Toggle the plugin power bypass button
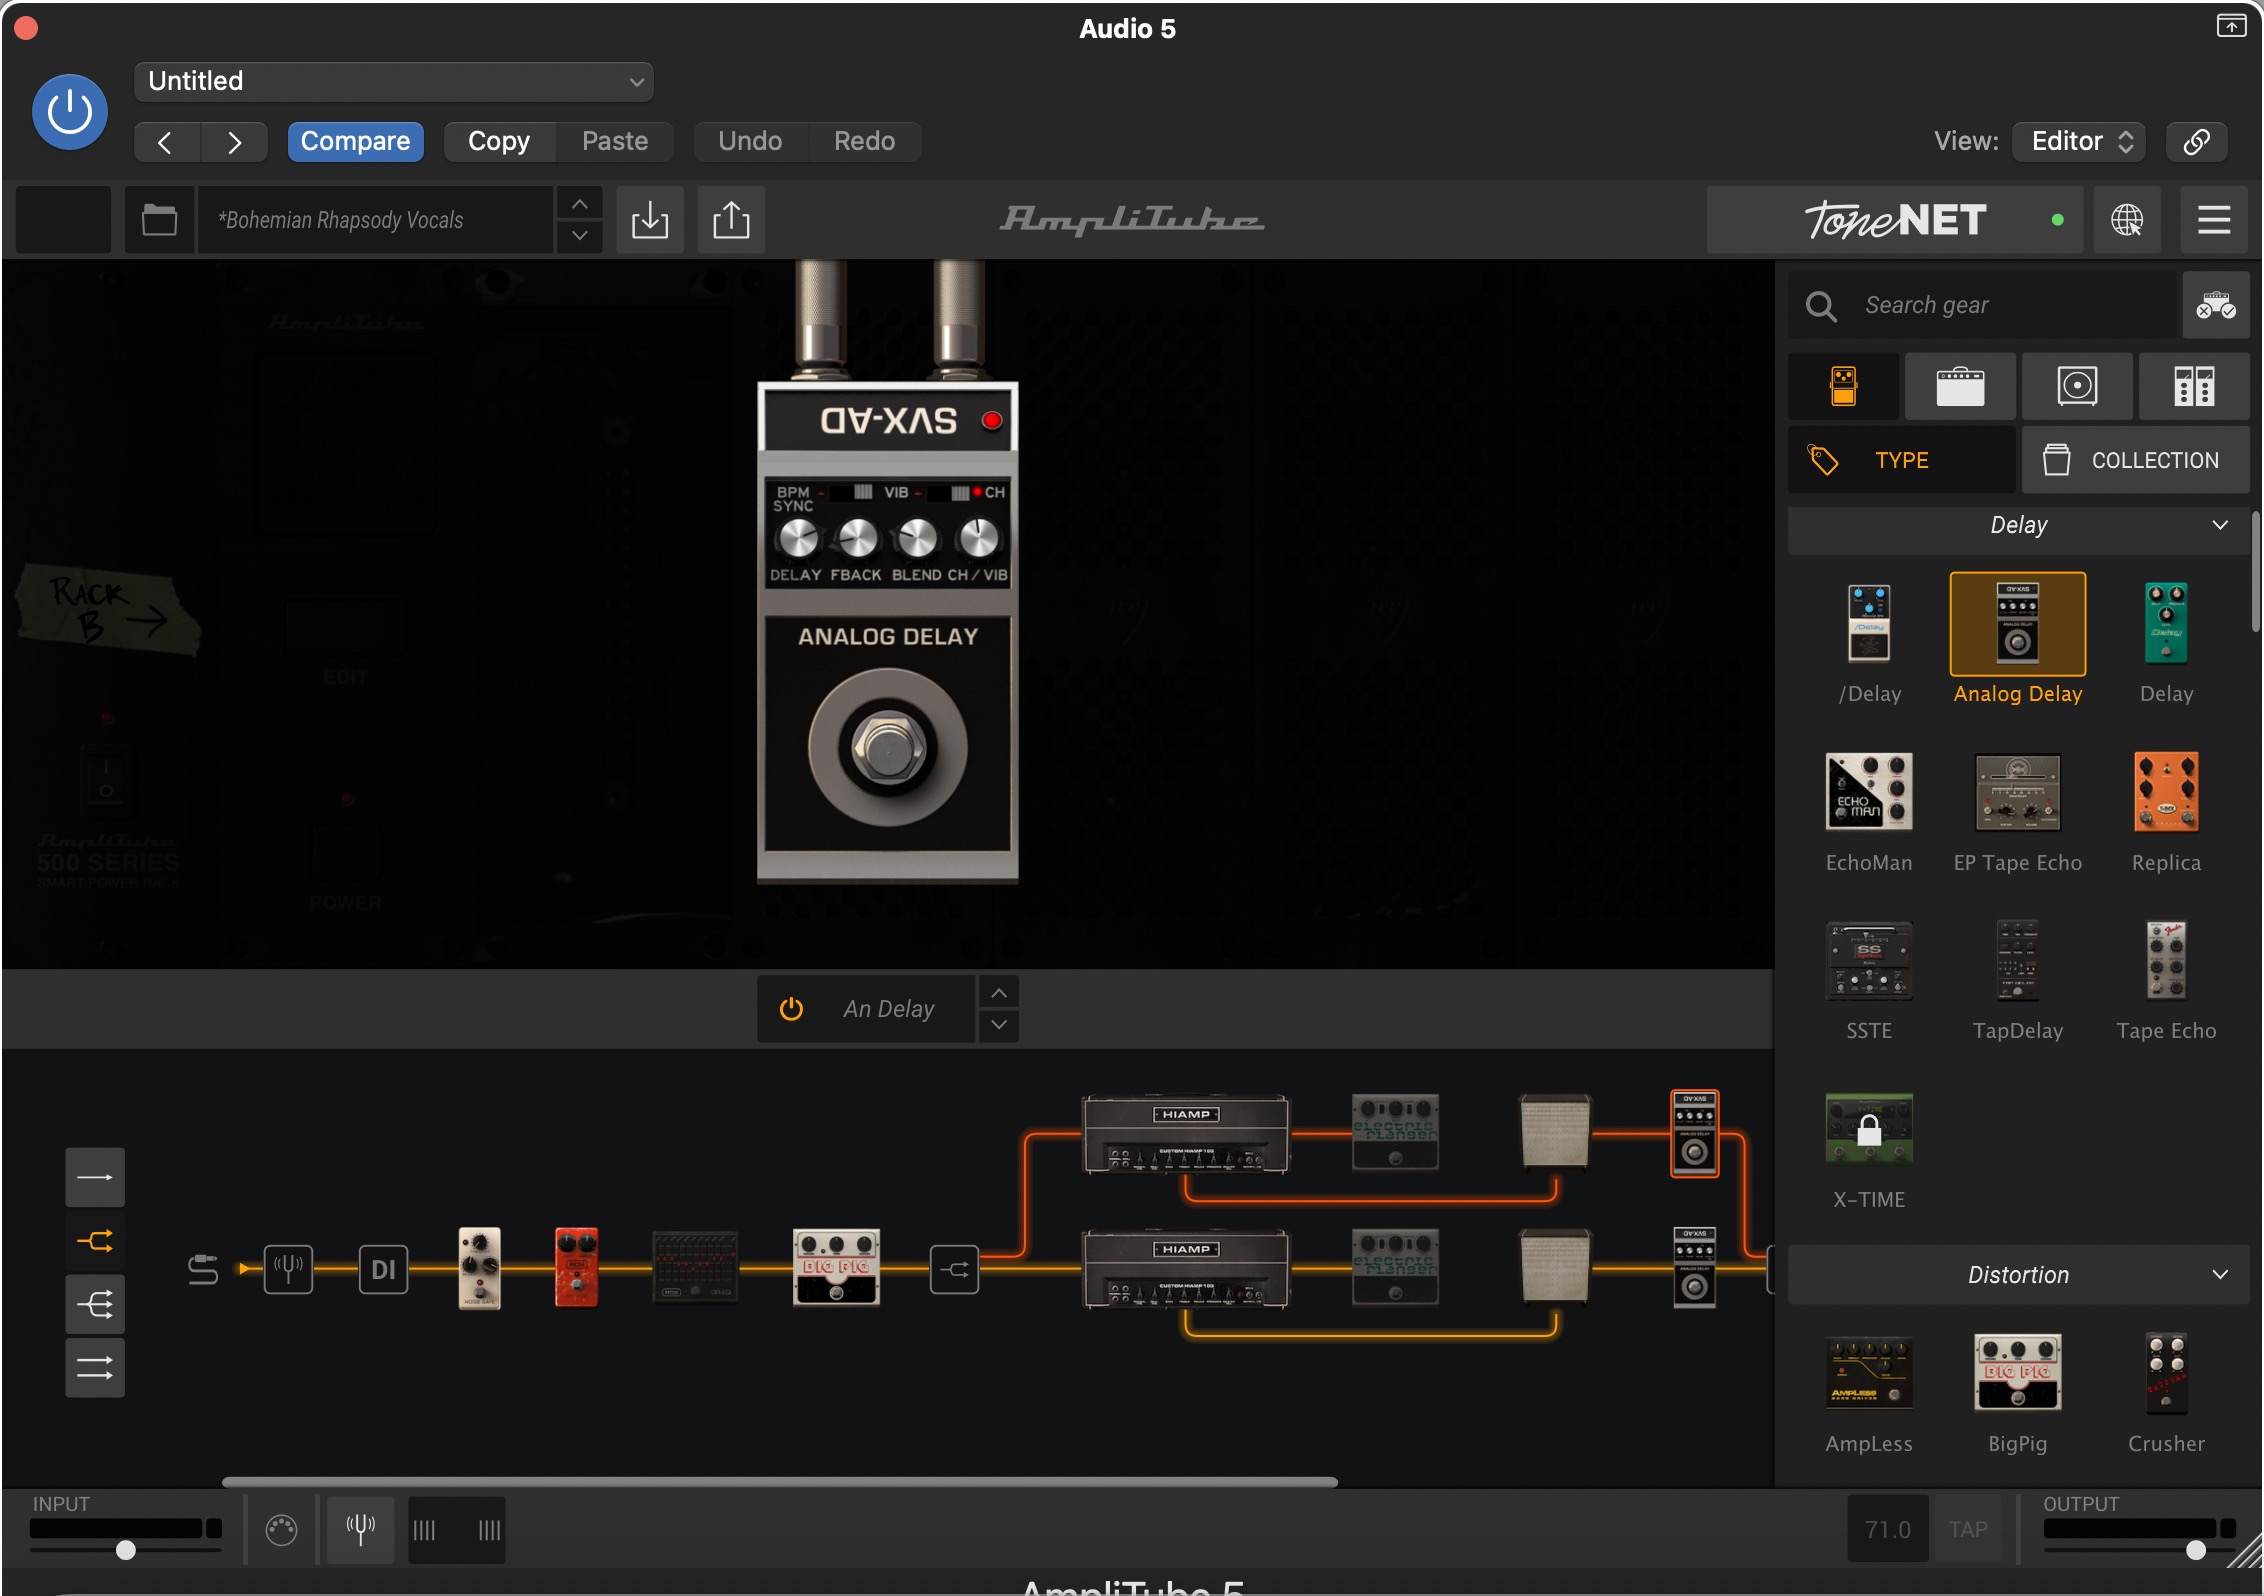 (70, 112)
